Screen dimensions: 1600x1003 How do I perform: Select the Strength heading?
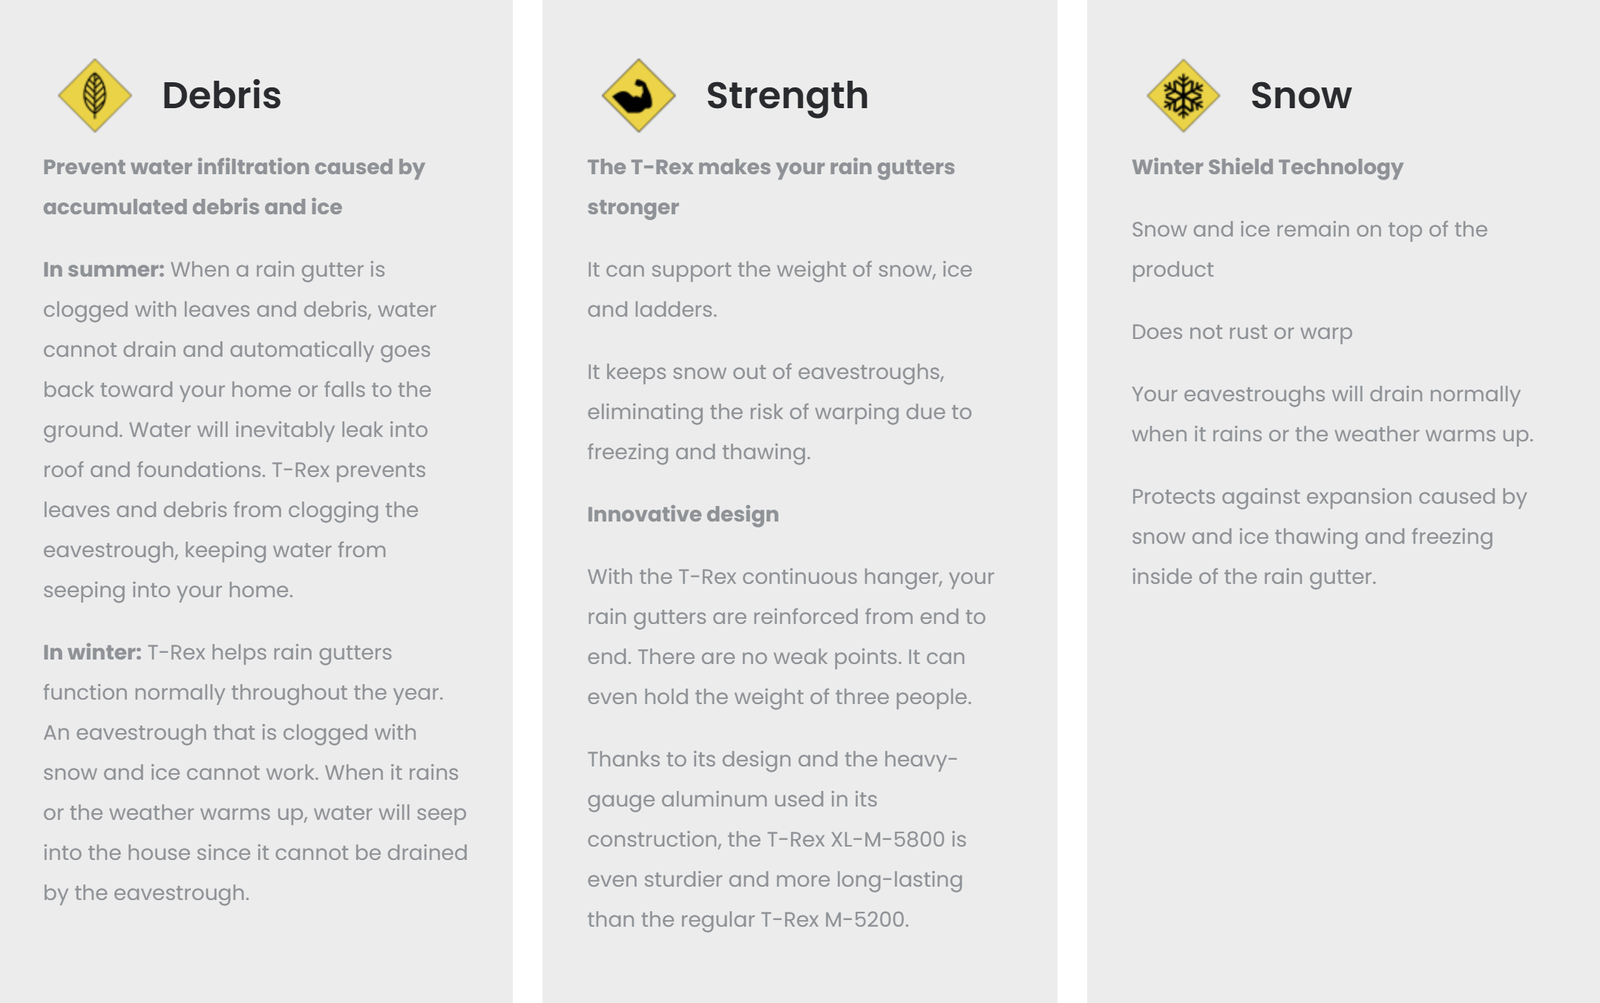click(x=787, y=95)
